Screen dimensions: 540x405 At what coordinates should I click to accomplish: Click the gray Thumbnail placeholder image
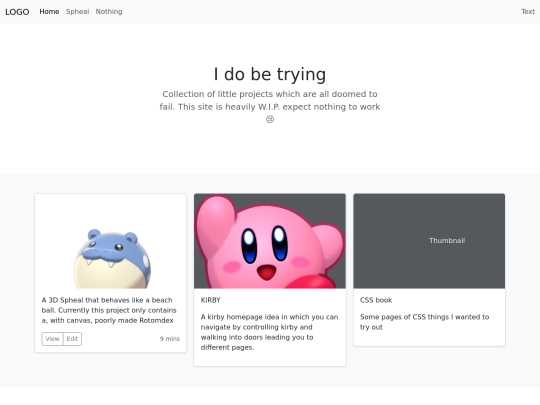429,241
